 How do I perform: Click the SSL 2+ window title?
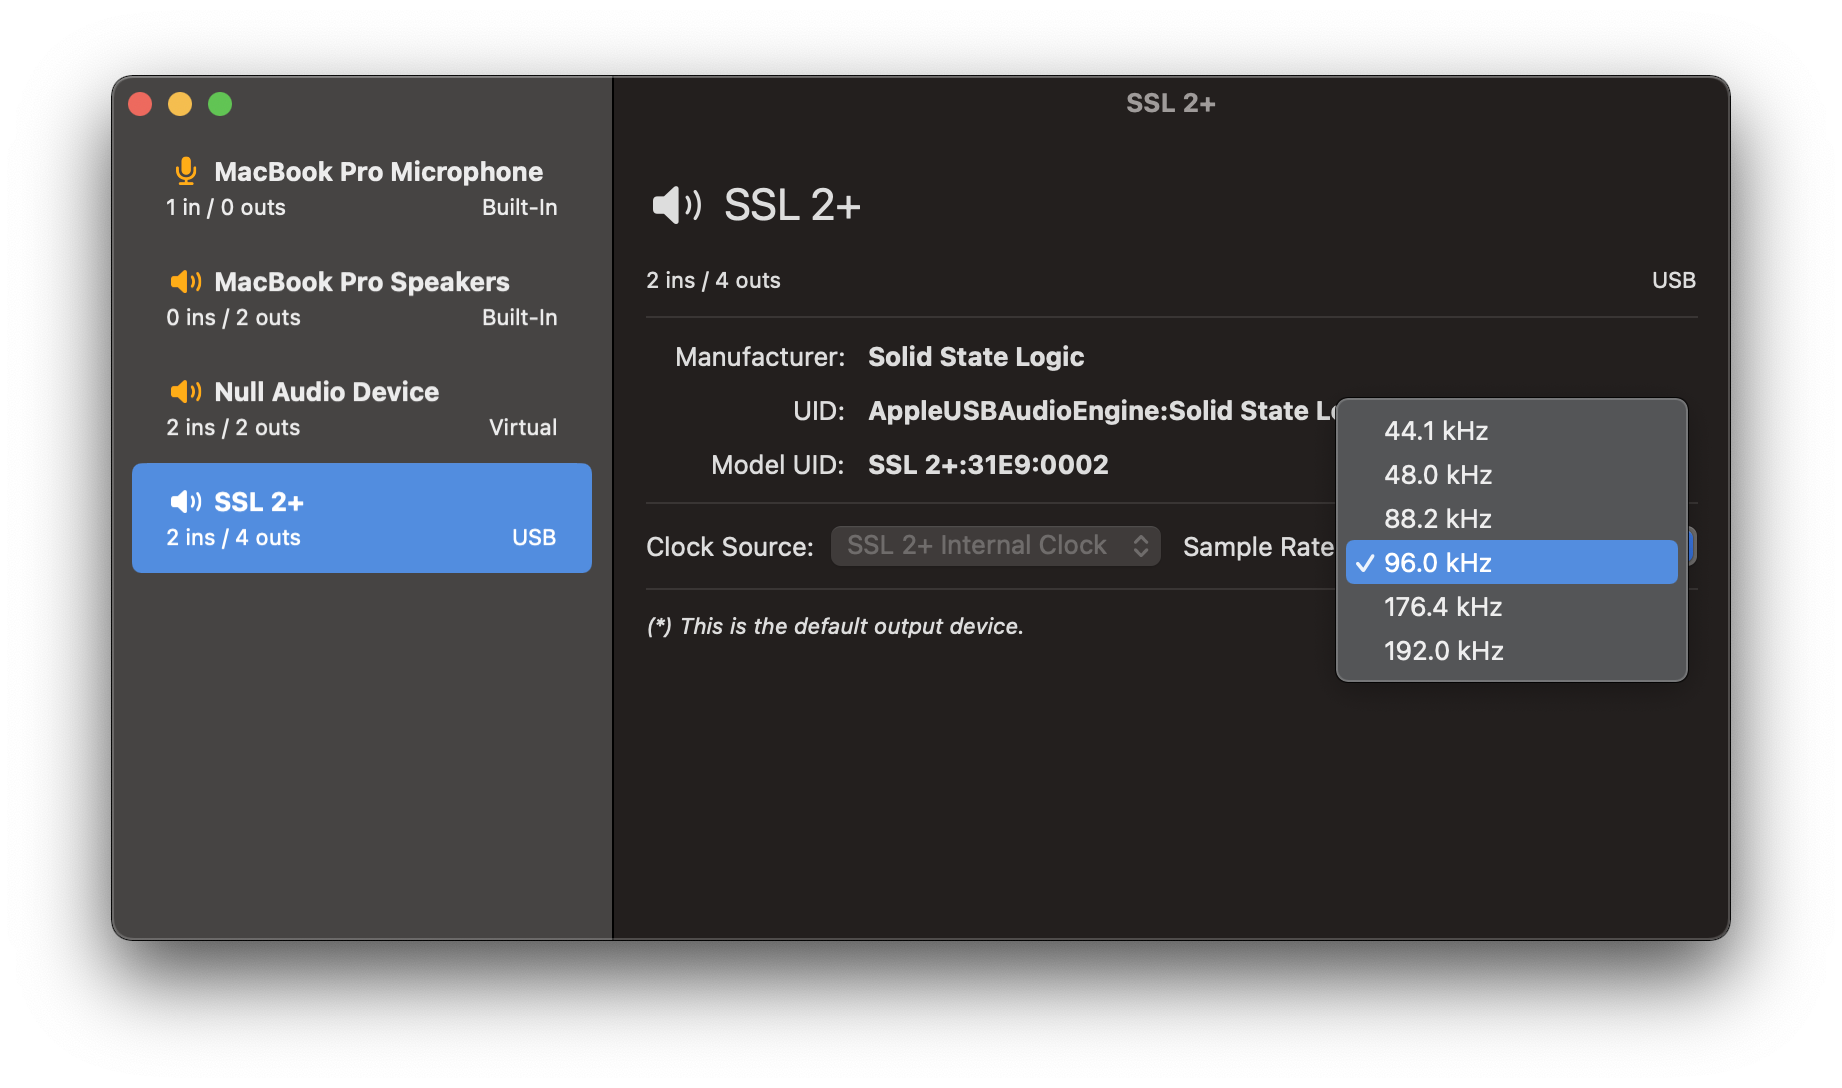pyautogui.click(x=1170, y=103)
